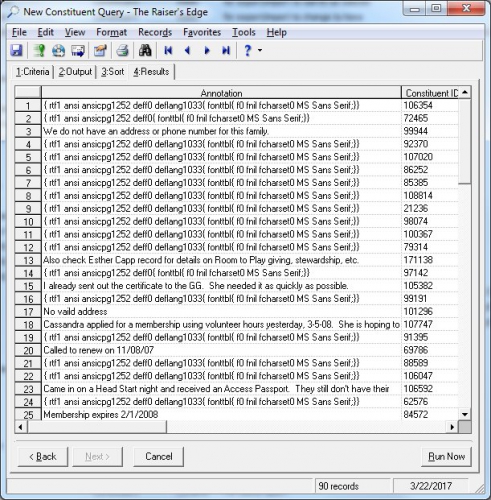The height and width of the screenshot is (500, 491).
Task: Open the Favorites menu
Action: point(202,32)
